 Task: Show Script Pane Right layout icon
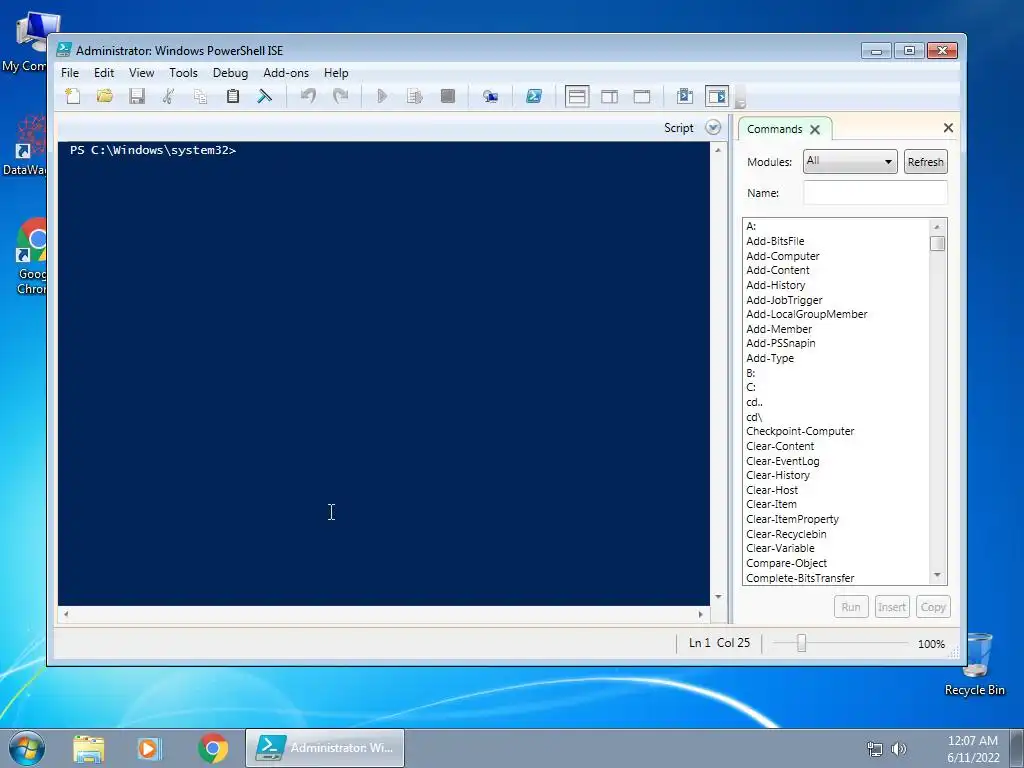[609, 97]
